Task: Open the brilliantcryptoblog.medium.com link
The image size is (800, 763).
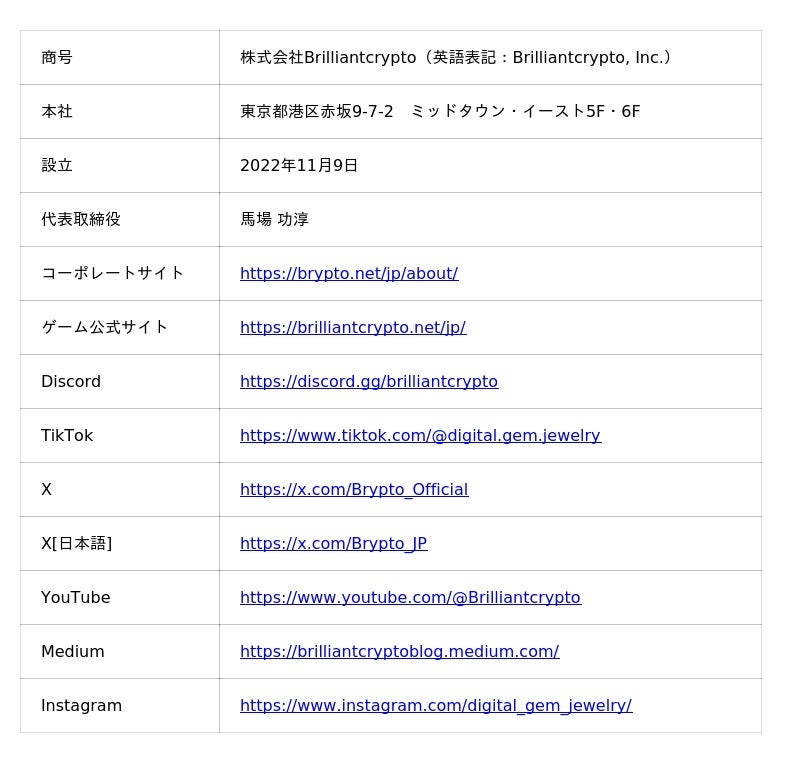Action: coord(399,652)
